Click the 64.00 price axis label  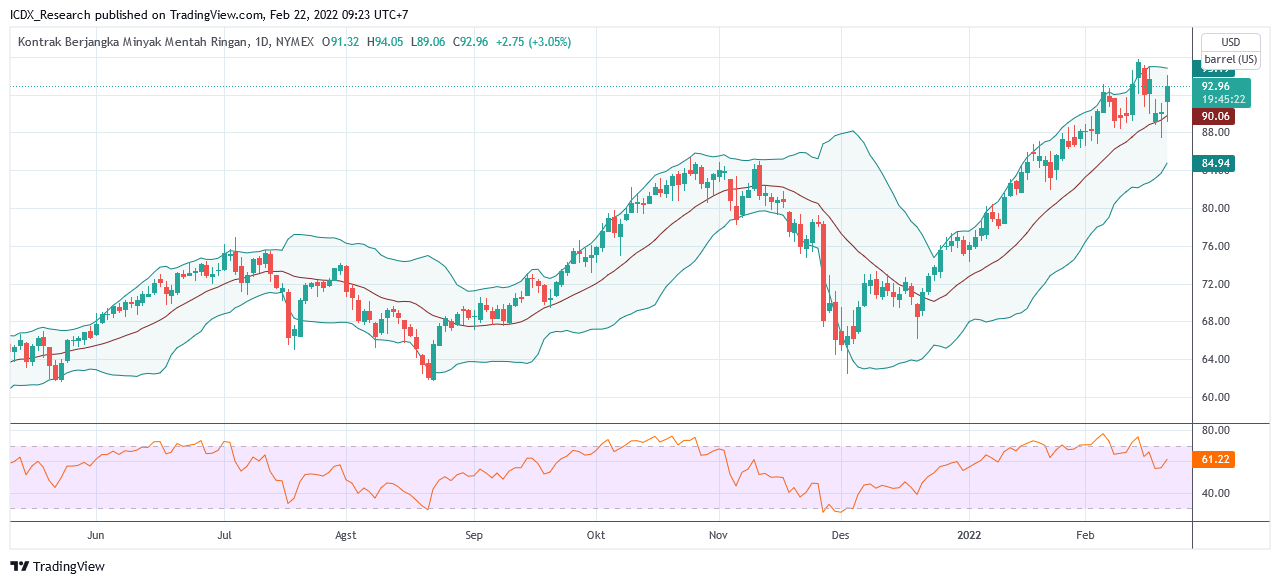click(x=1215, y=359)
